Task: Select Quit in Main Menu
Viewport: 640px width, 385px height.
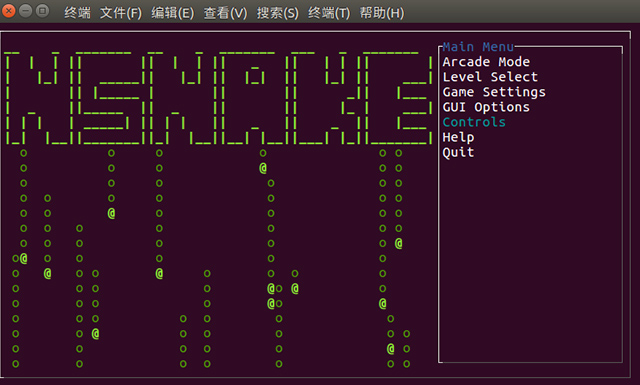Action: coord(458,153)
